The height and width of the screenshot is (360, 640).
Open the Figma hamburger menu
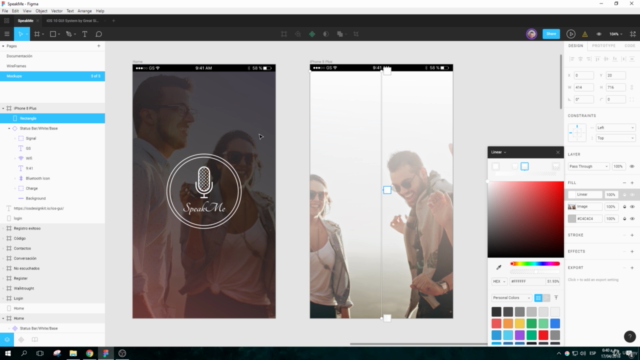tap(7, 34)
